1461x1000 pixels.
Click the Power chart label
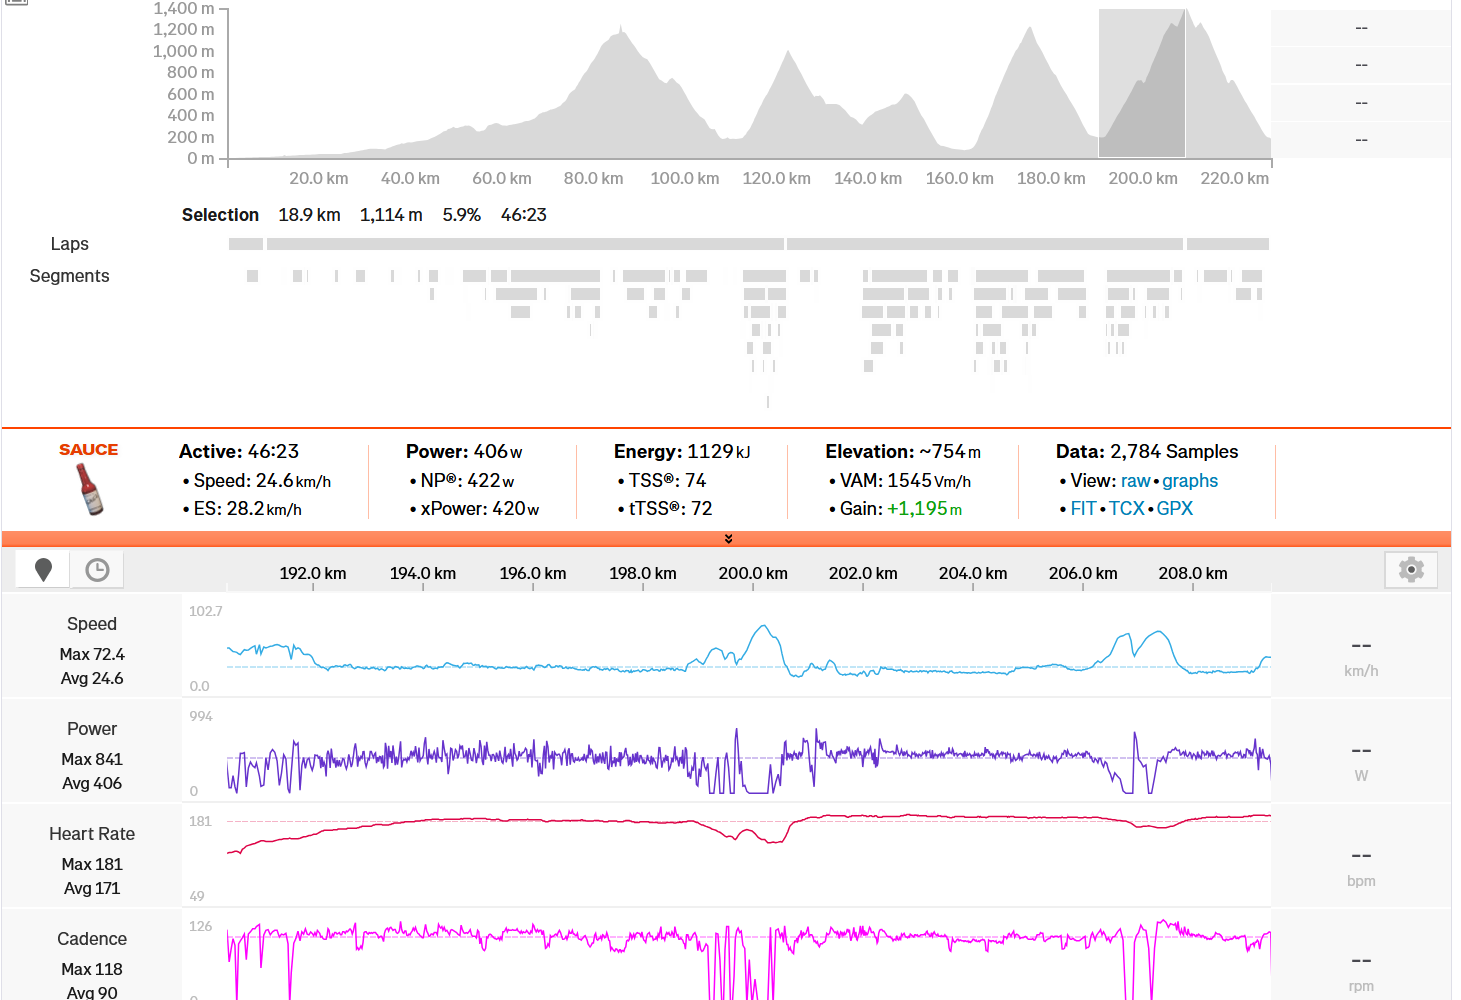pyautogui.click(x=92, y=729)
